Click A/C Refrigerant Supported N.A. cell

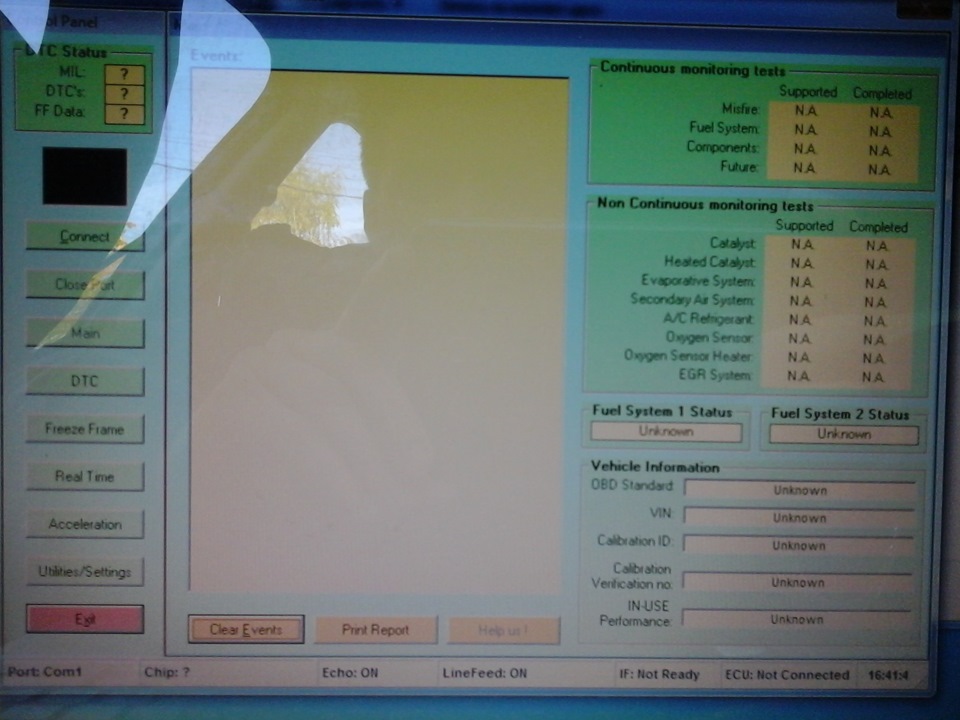800,320
